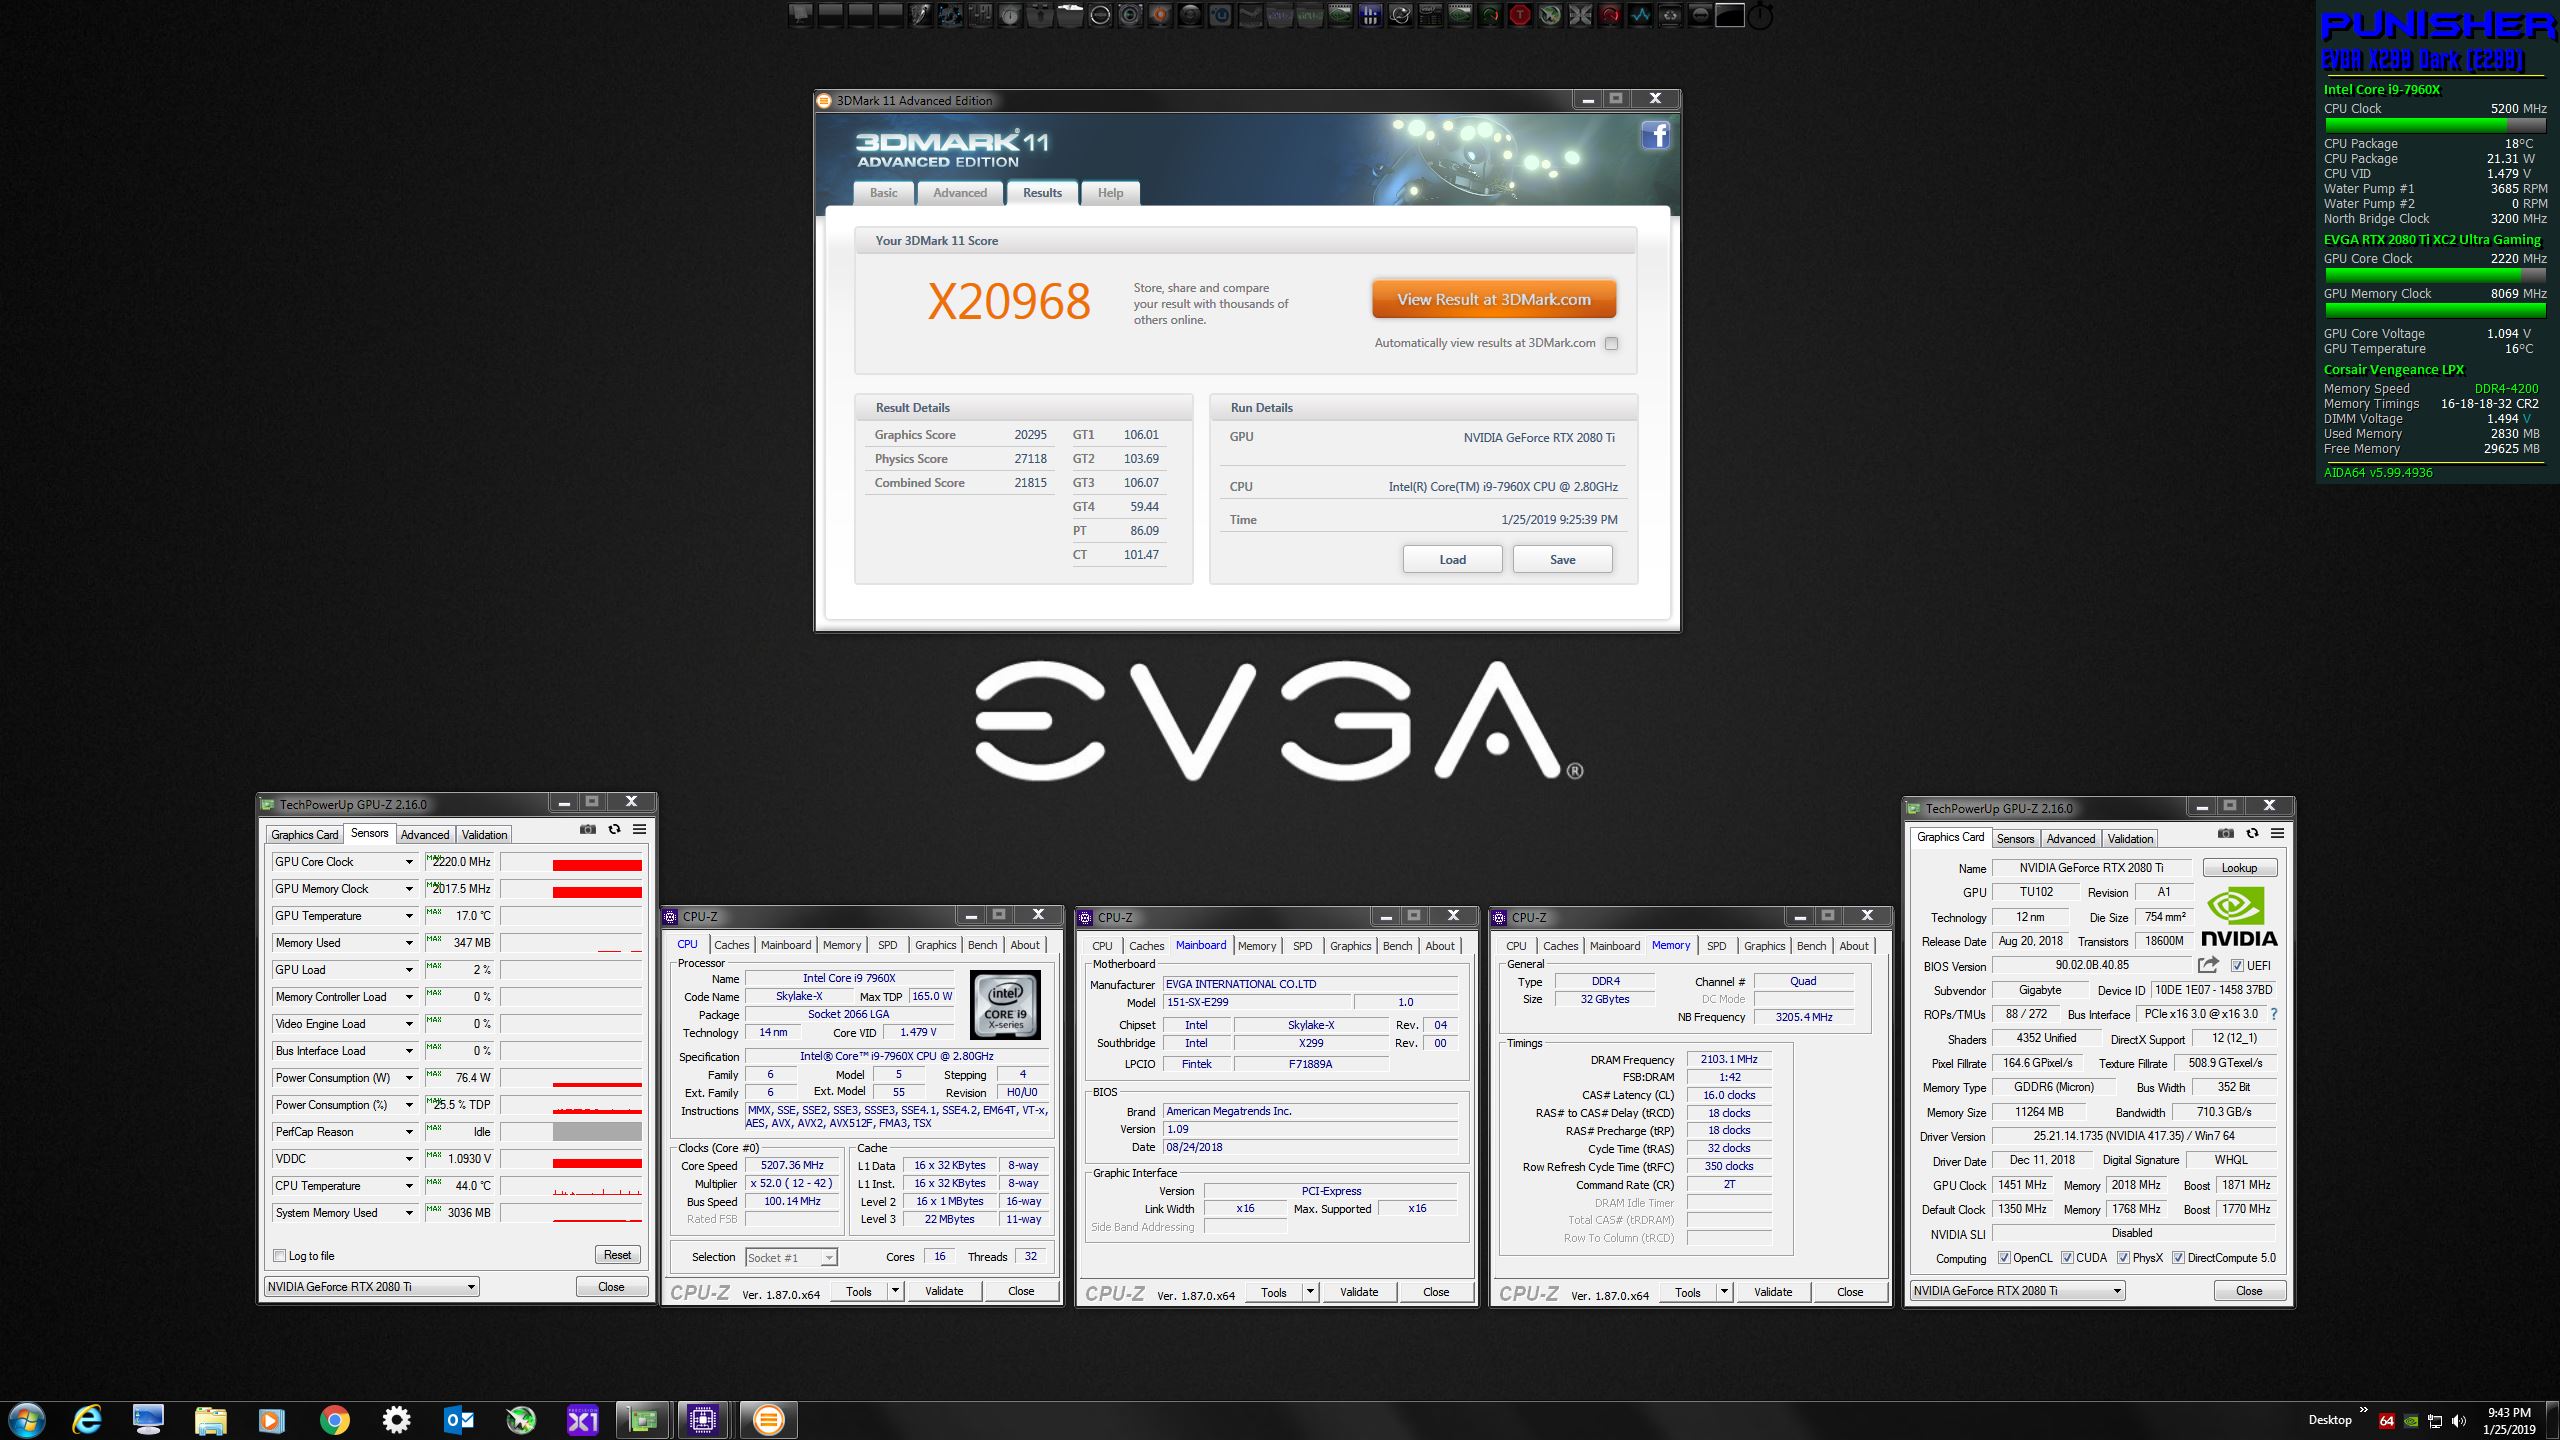Click refresh icon in GPU-Z Sensors window
This screenshot has width=2560, height=1440.
[614, 829]
